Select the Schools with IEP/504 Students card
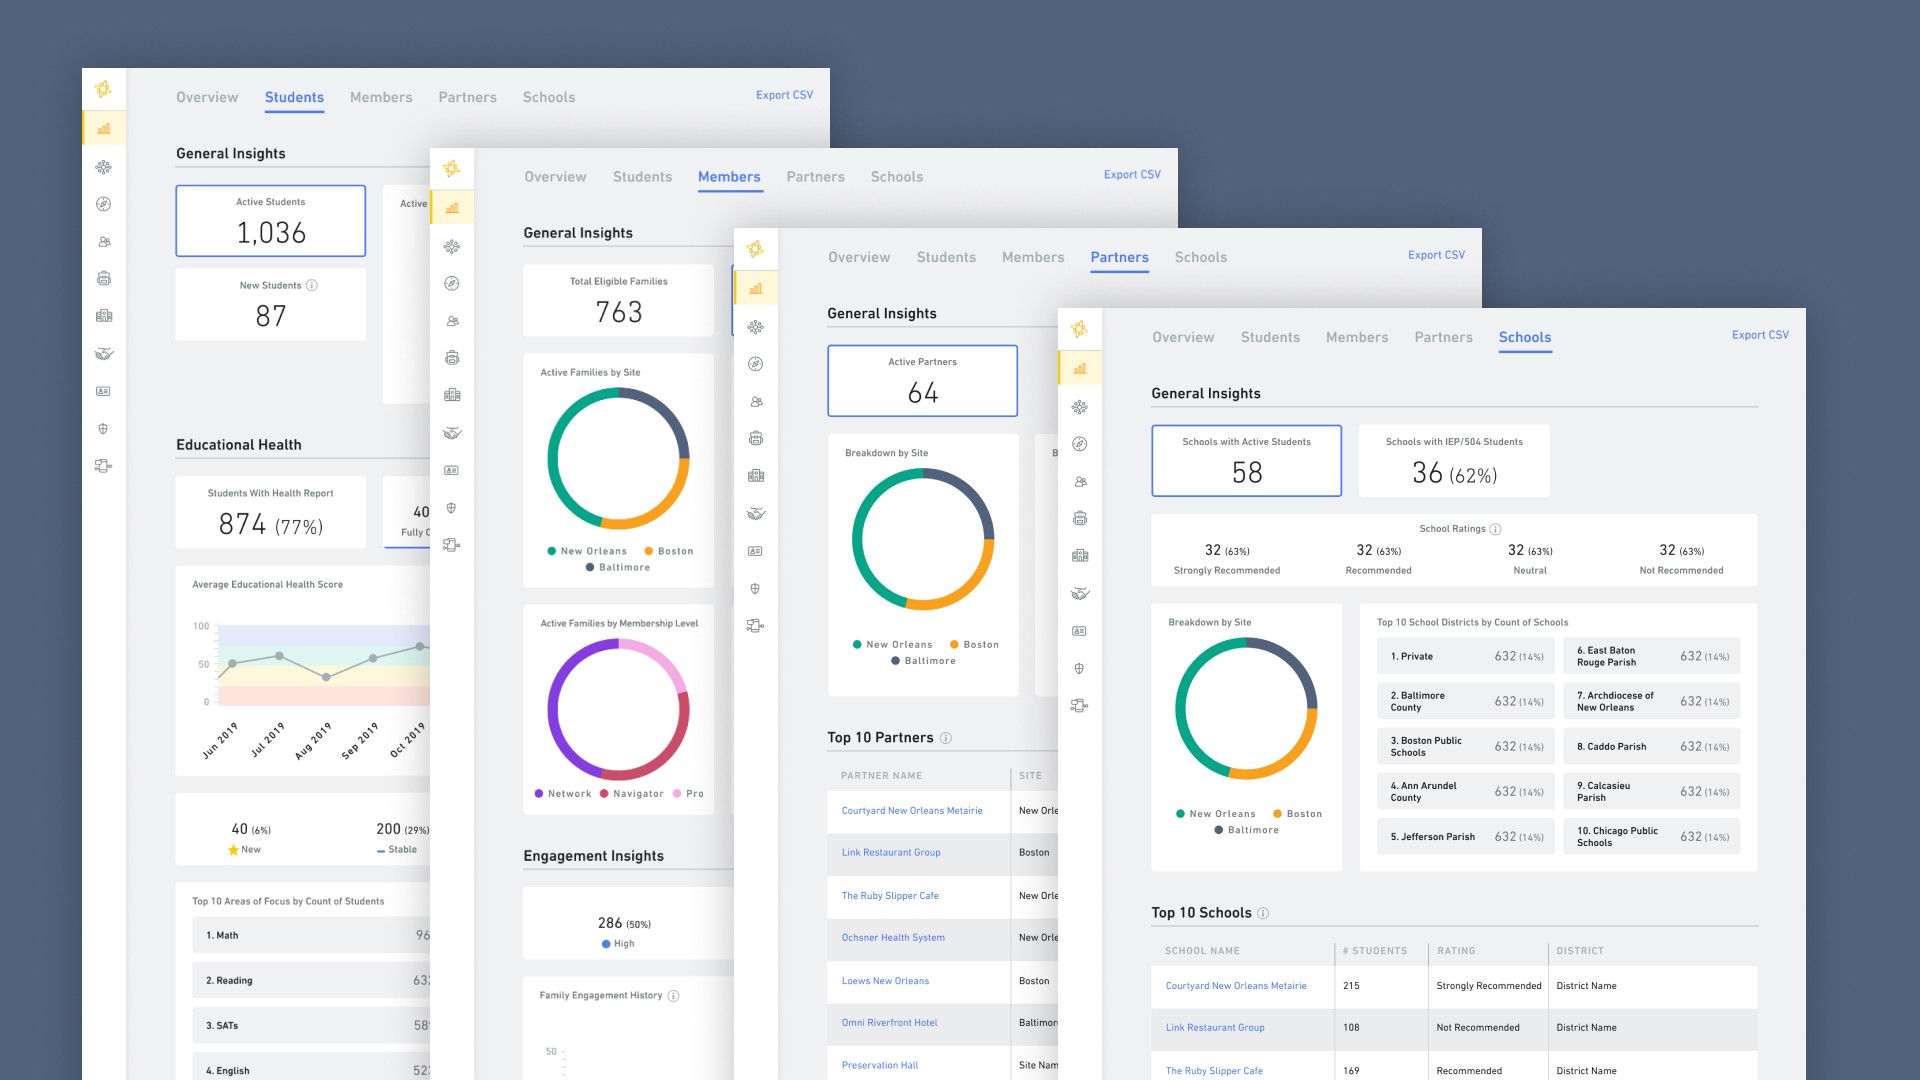The height and width of the screenshot is (1080, 1920). pos(1454,461)
